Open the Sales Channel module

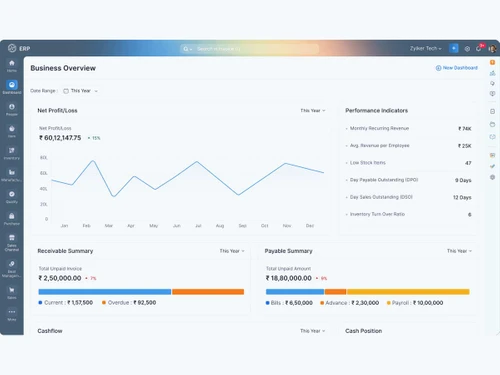12,243
